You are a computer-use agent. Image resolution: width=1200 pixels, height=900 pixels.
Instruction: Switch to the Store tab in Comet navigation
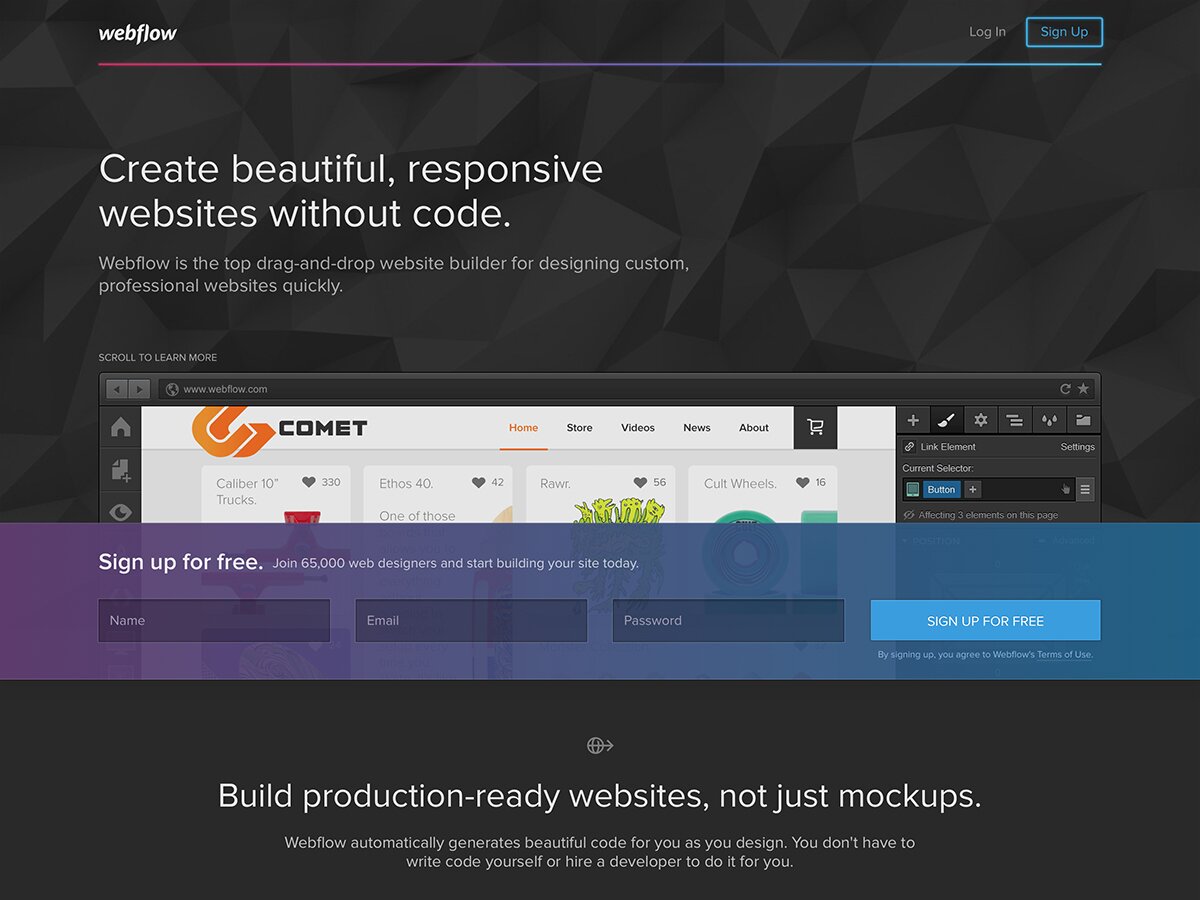tap(579, 427)
